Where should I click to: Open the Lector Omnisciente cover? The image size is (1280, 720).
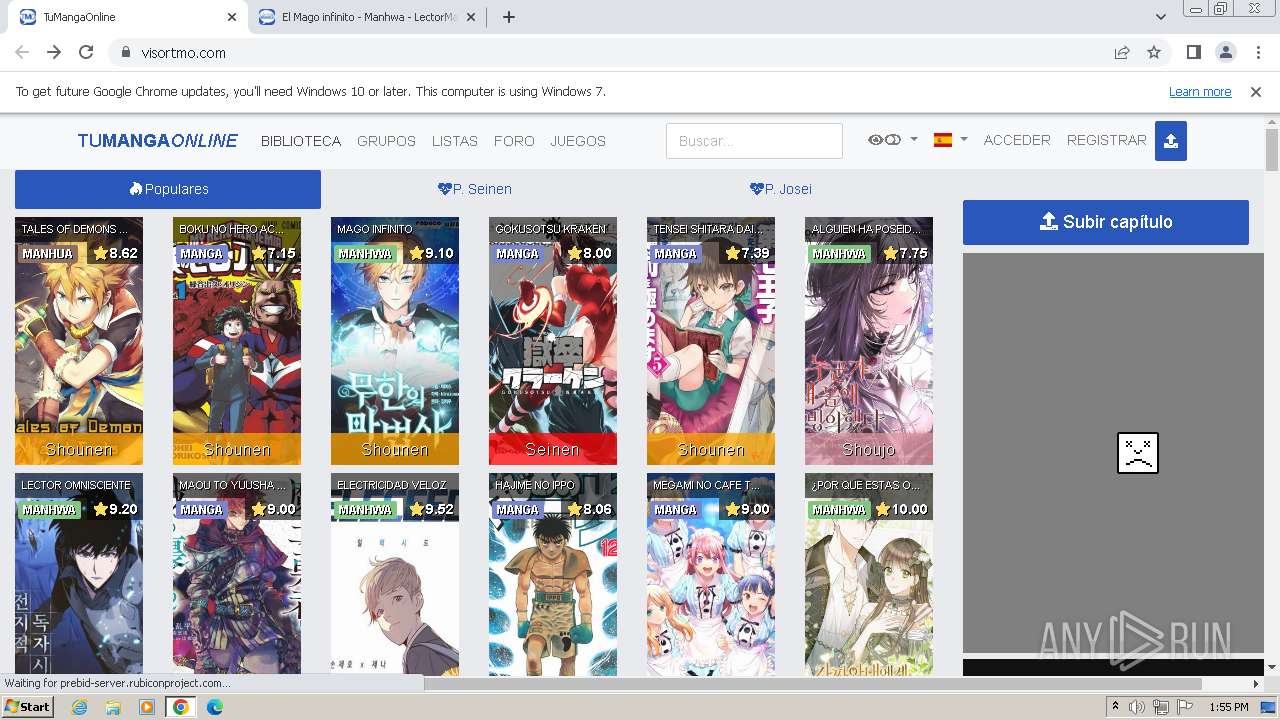[79, 574]
